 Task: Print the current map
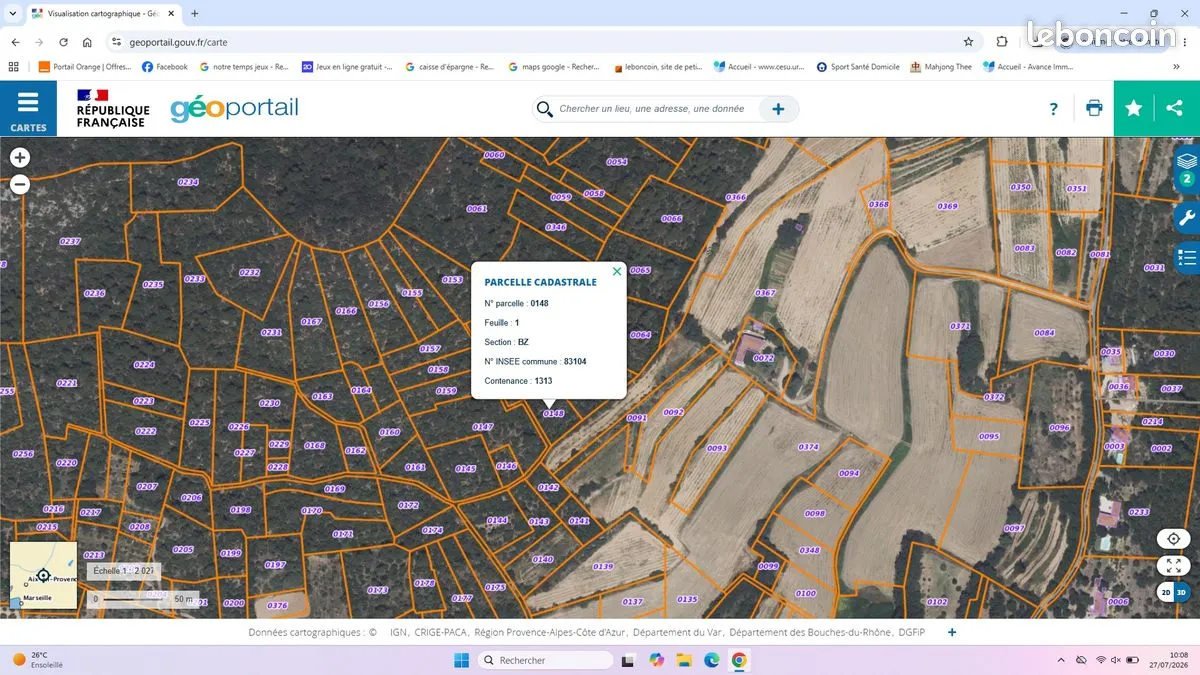1094,108
